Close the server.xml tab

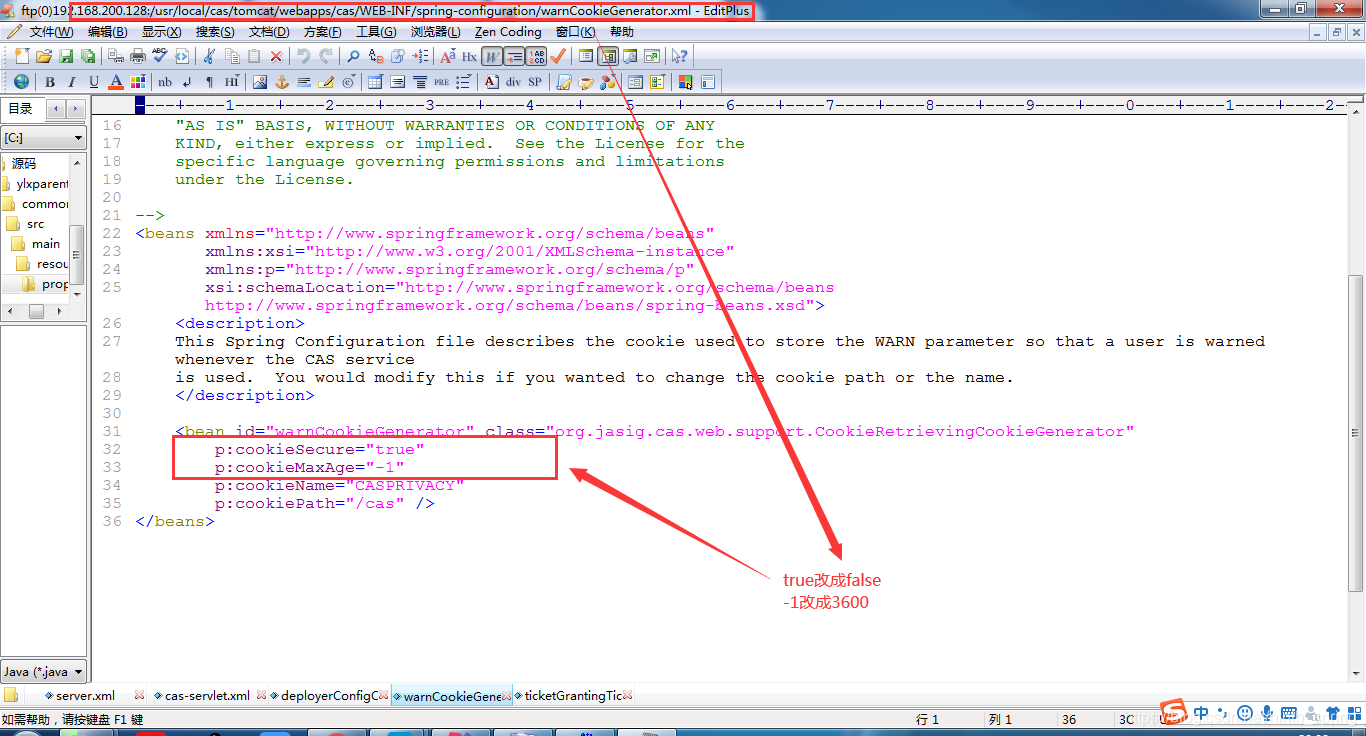139,695
